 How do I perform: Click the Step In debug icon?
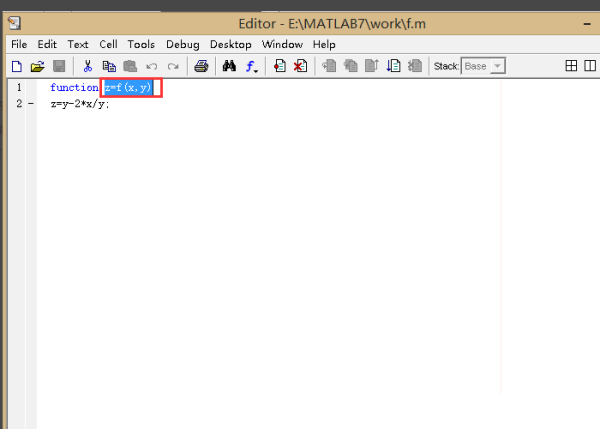point(351,66)
